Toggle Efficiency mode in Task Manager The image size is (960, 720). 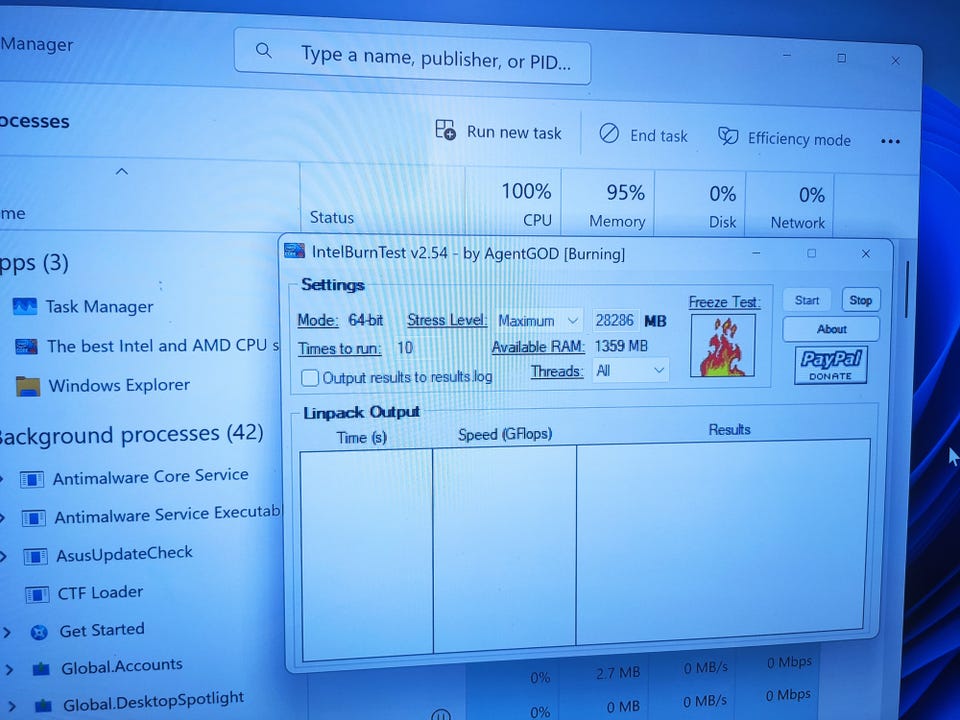pyautogui.click(x=784, y=138)
